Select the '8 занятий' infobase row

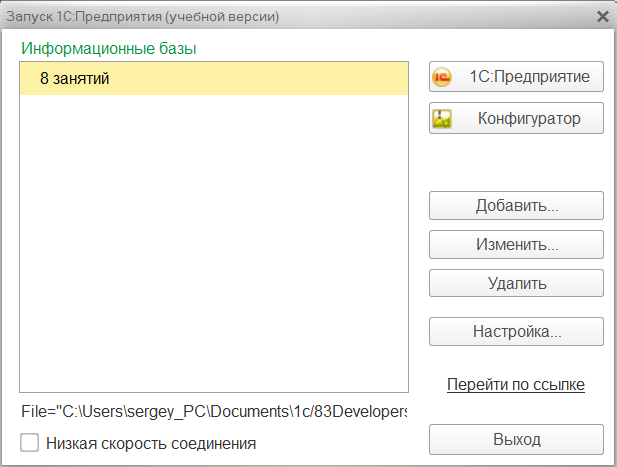pyautogui.click(x=214, y=78)
